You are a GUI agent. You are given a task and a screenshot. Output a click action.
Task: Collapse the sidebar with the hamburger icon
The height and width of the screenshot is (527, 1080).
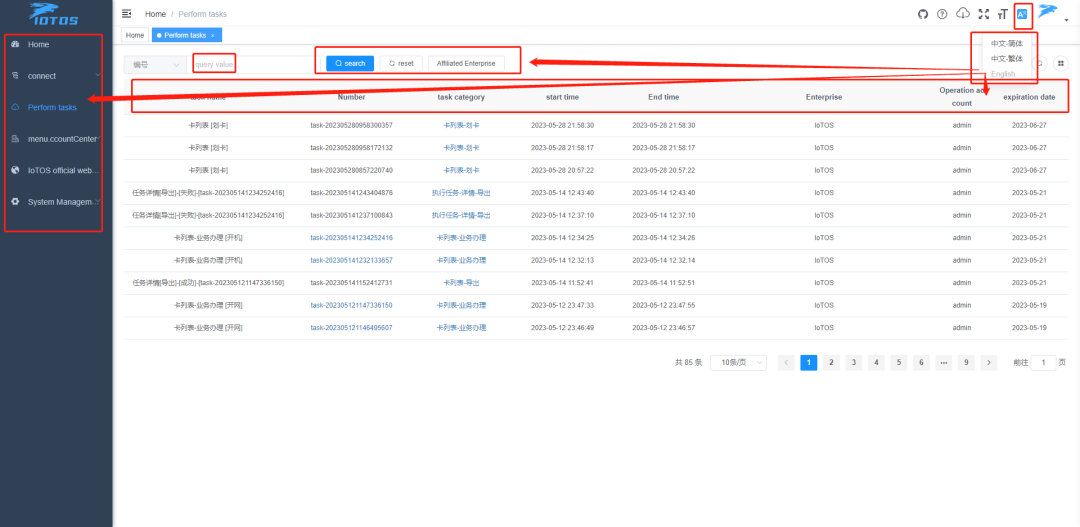coord(127,14)
